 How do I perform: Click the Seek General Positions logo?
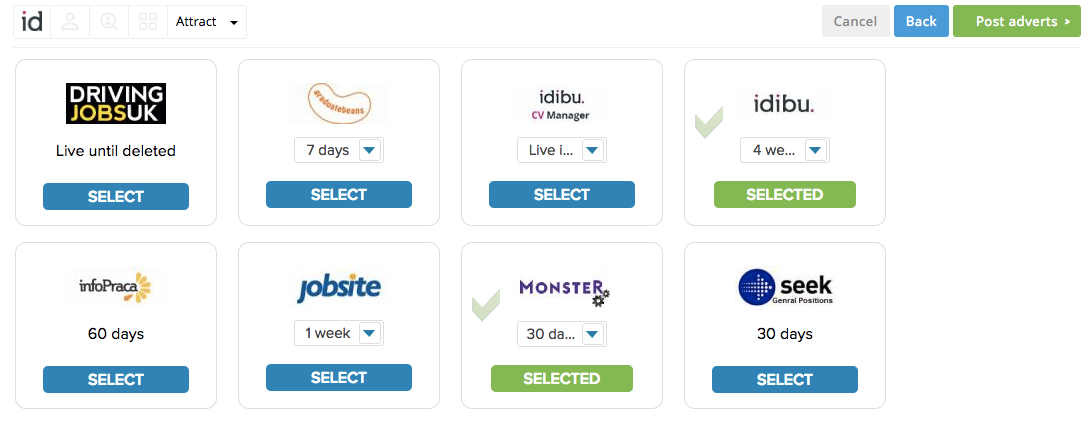pos(785,287)
